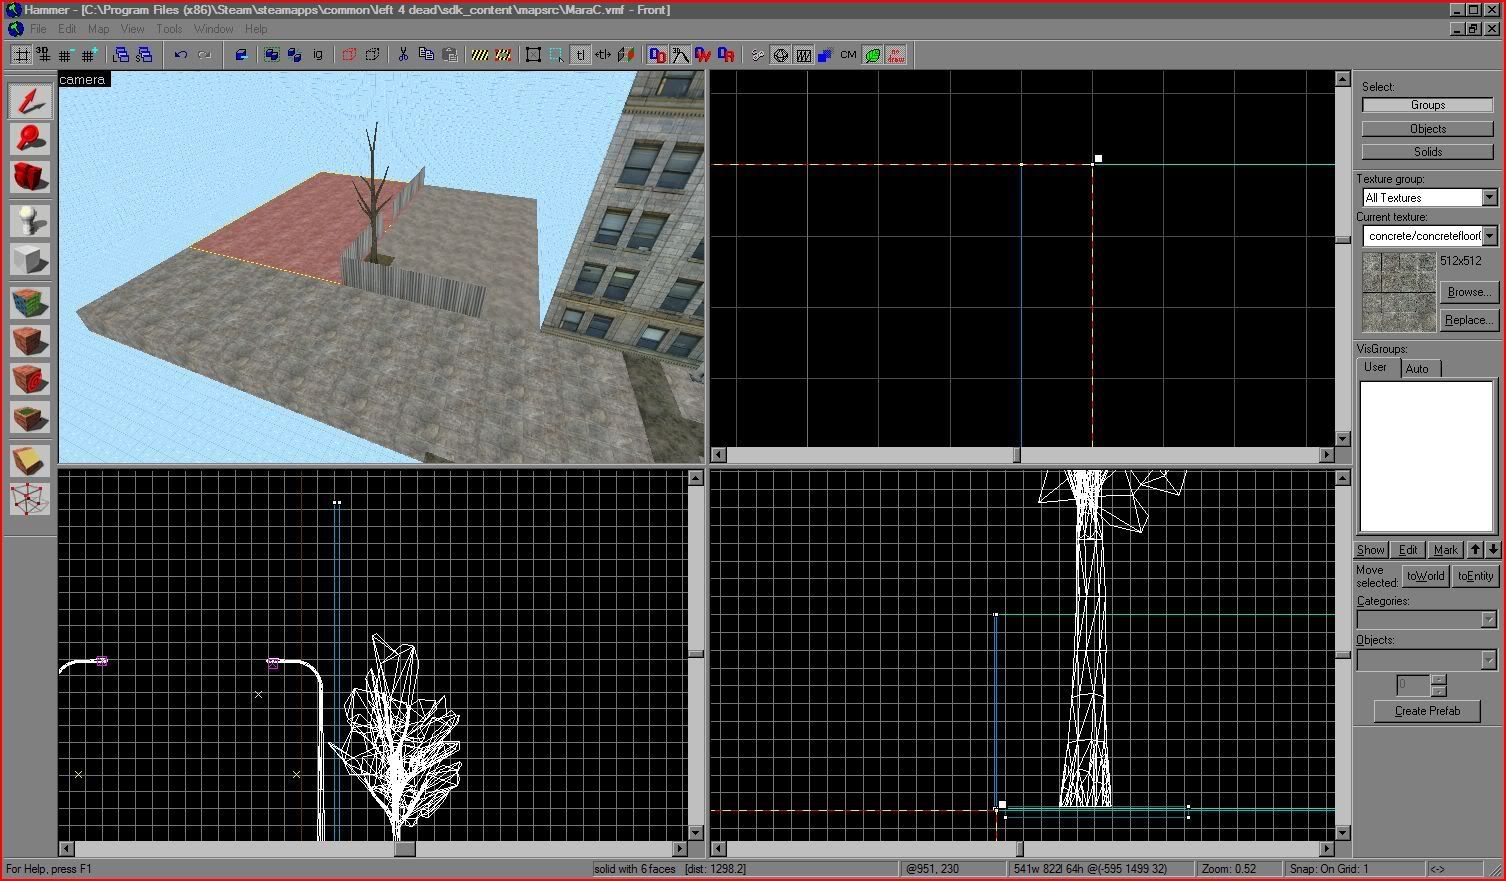The width and height of the screenshot is (1506, 881).
Task: Click the bottom-left viewport horizontal scrollbar thumb
Action: [x=404, y=849]
